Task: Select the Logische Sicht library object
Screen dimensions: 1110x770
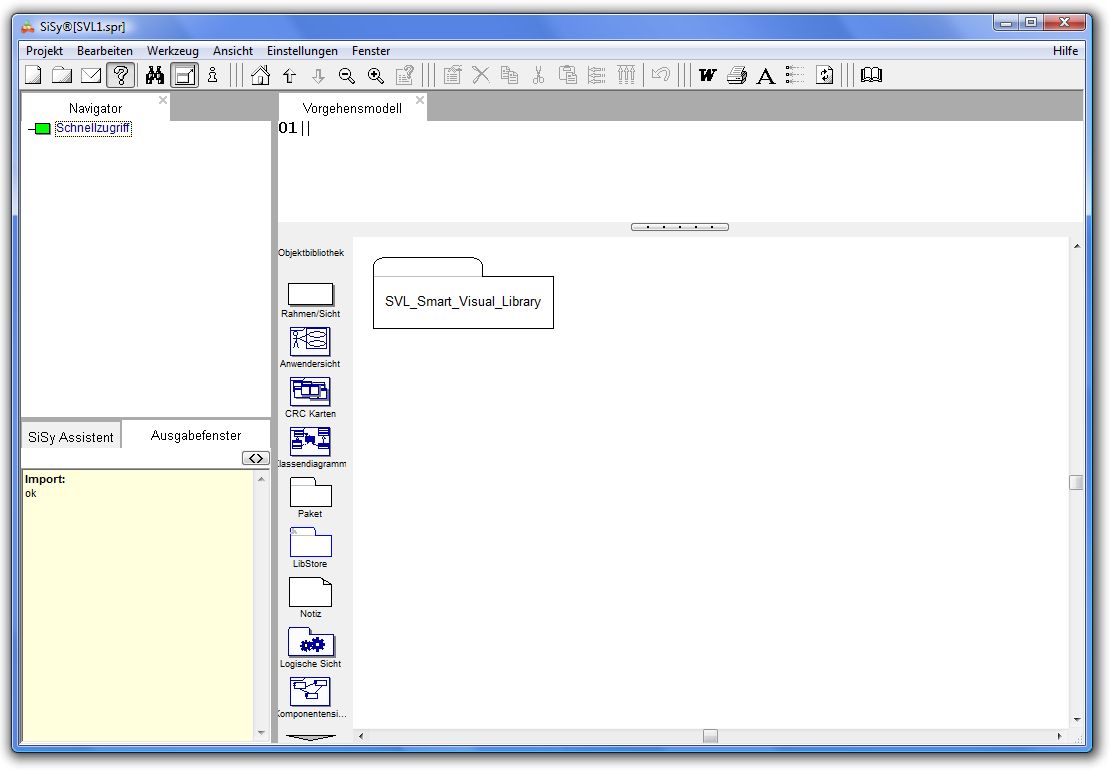Action: coord(310,642)
